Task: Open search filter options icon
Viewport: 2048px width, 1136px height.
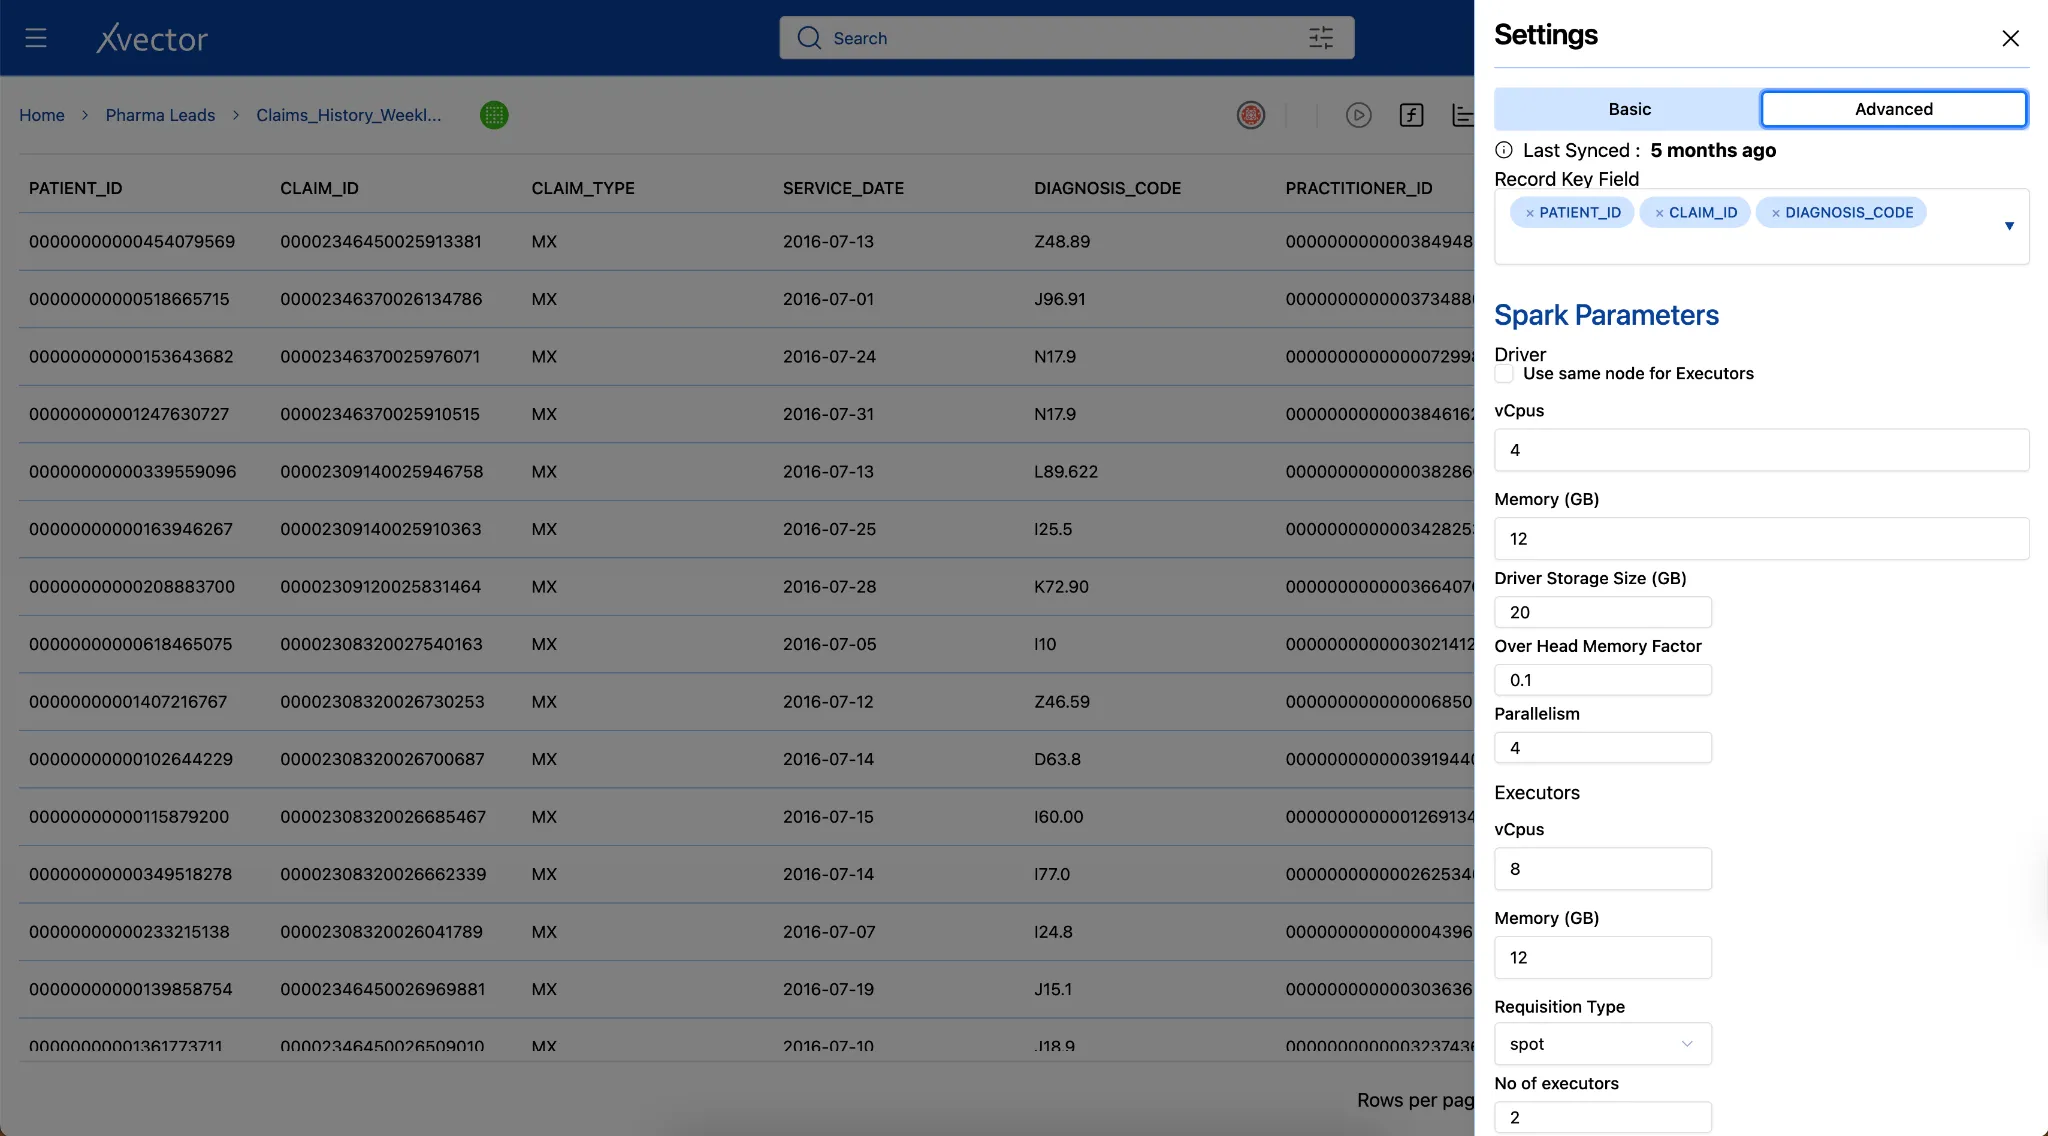Action: (x=1321, y=38)
